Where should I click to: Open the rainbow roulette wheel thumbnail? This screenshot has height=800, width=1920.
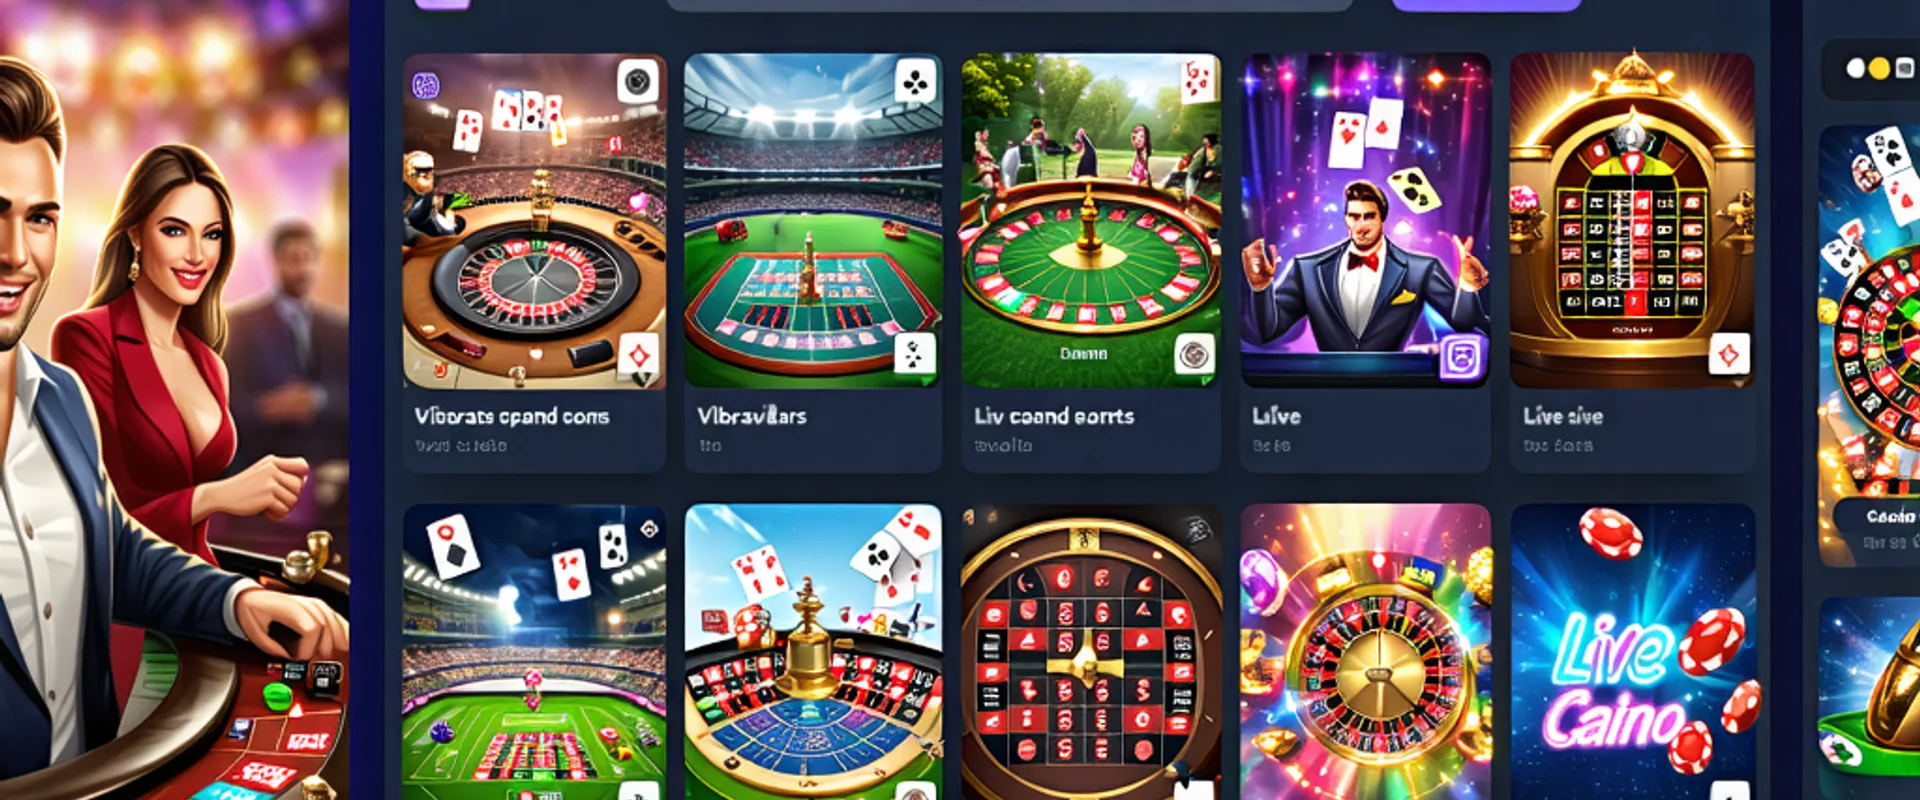click(x=1365, y=652)
